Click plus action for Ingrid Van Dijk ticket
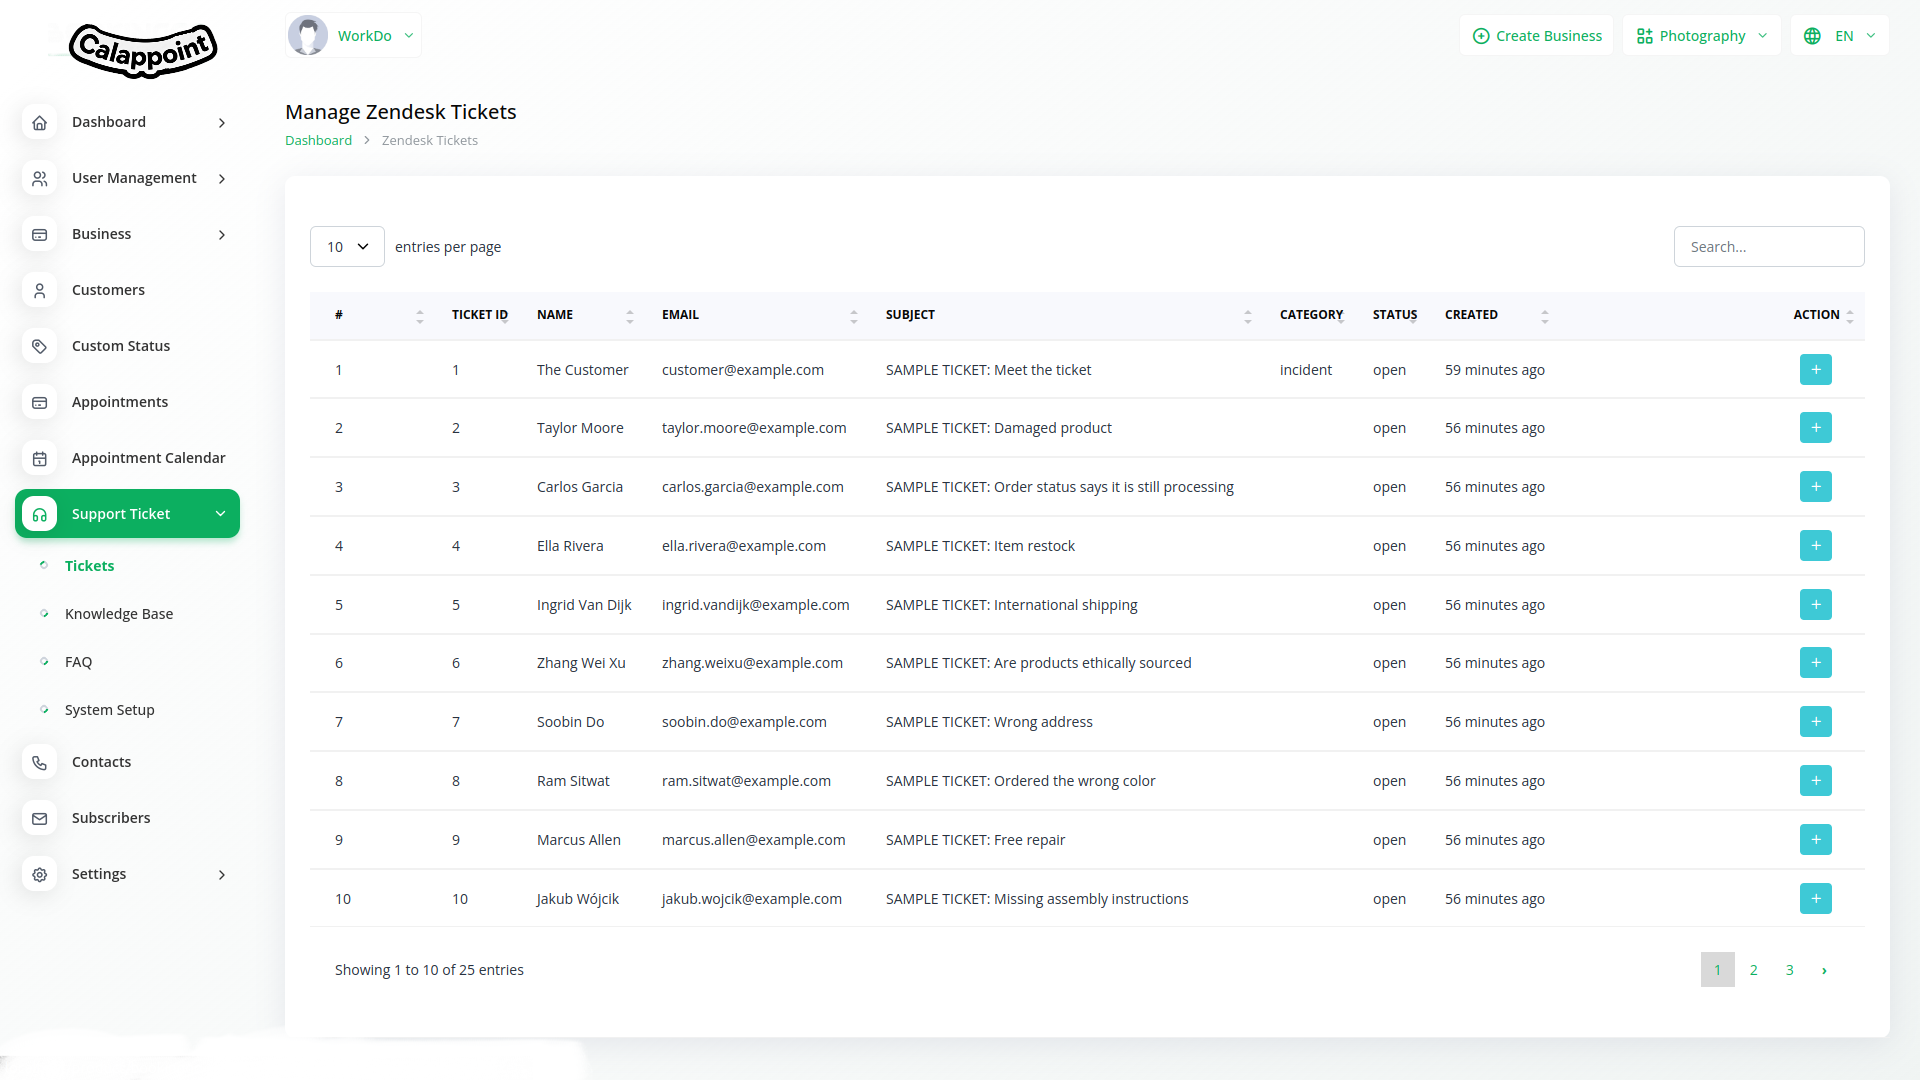Screen dimensions: 1920x1080 click(x=1816, y=605)
